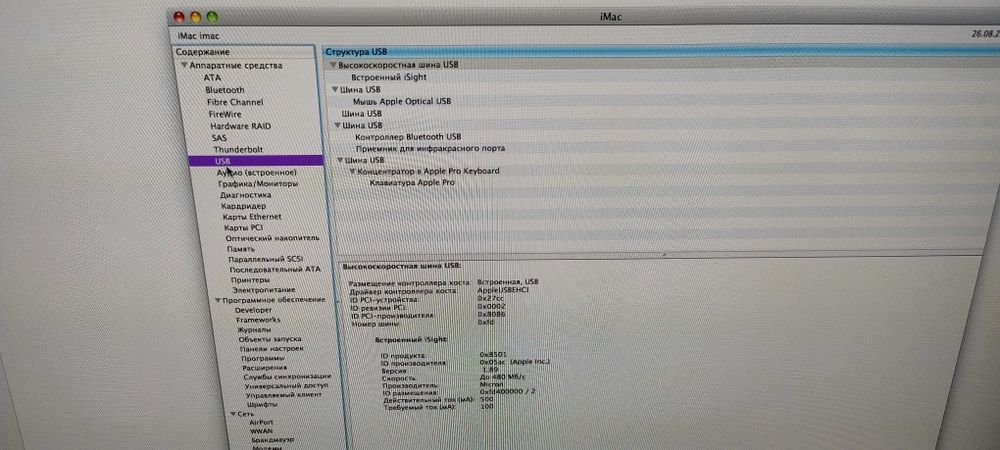Select highlighted USB sidebar entry
Image resolution: width=1000 pixels, height=450 pixels.
coord(256,161)
